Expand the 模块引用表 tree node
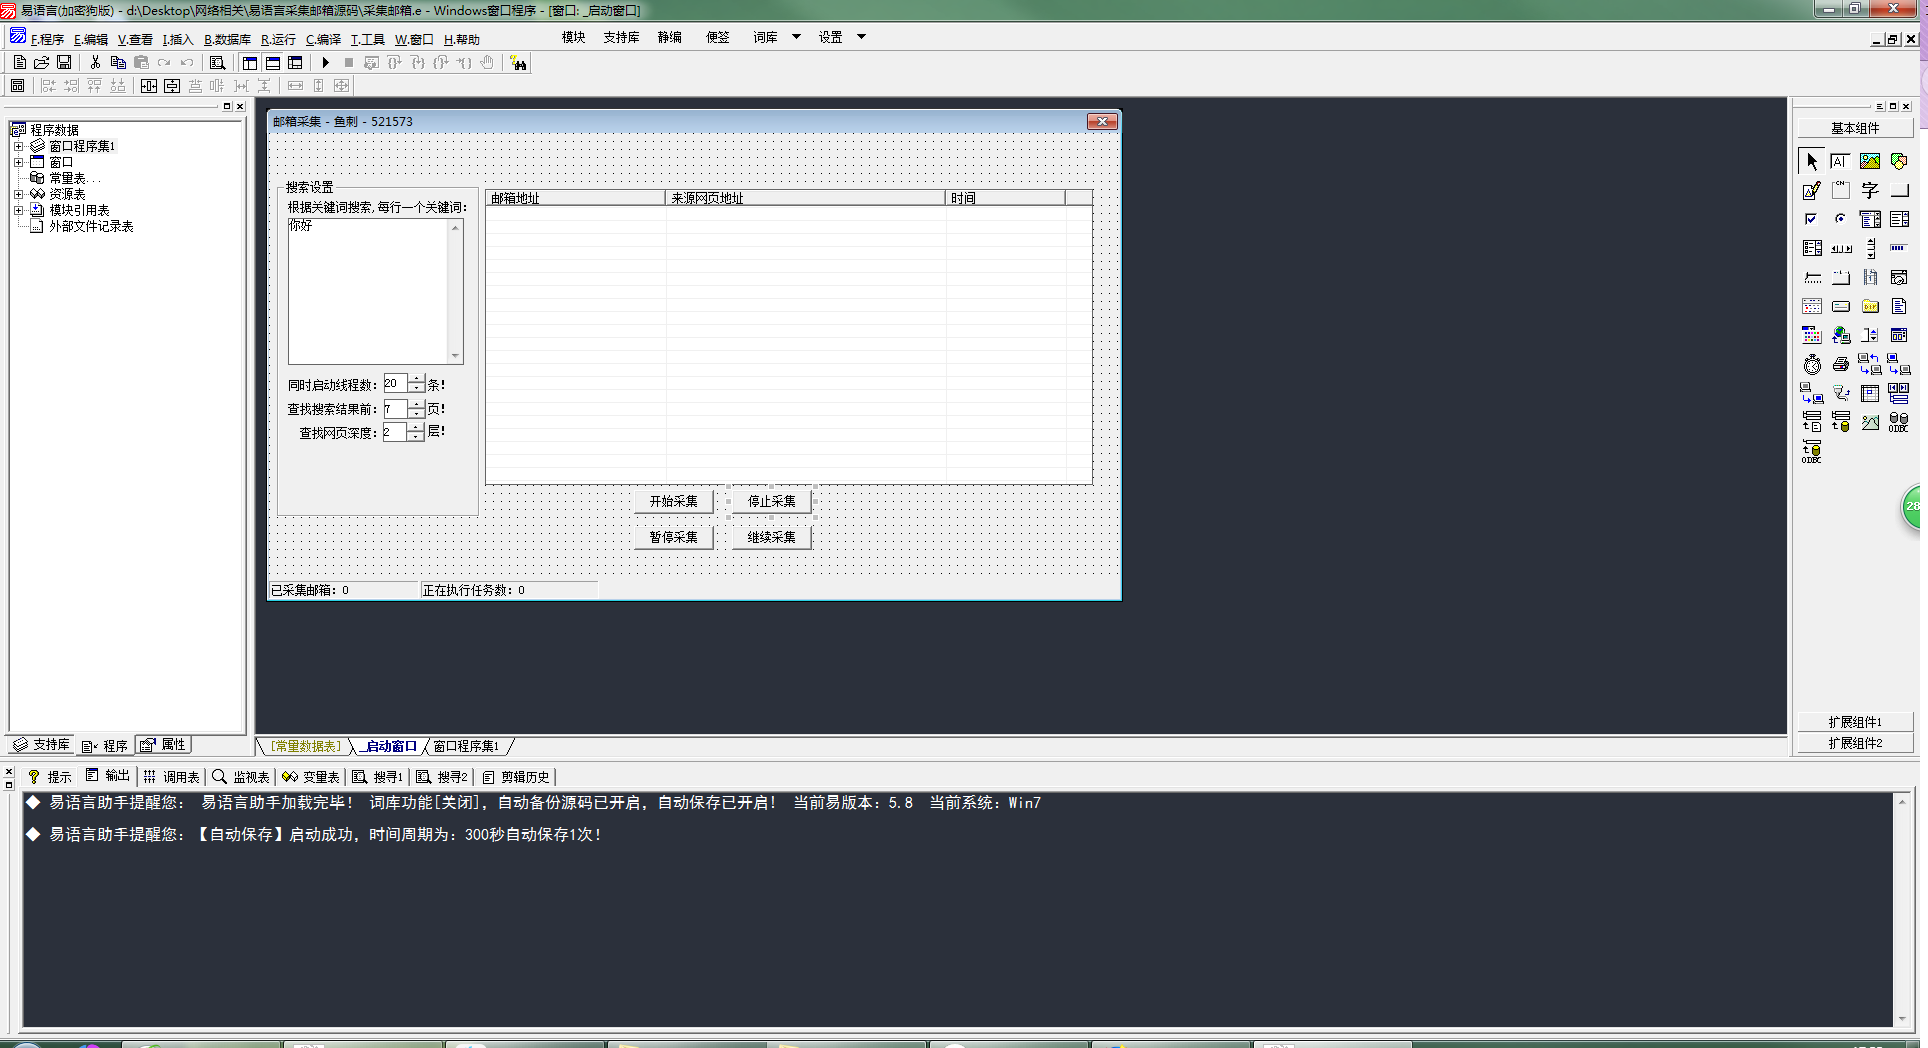The width and height of the screenshot is (1928, 1048). point(18,210)
